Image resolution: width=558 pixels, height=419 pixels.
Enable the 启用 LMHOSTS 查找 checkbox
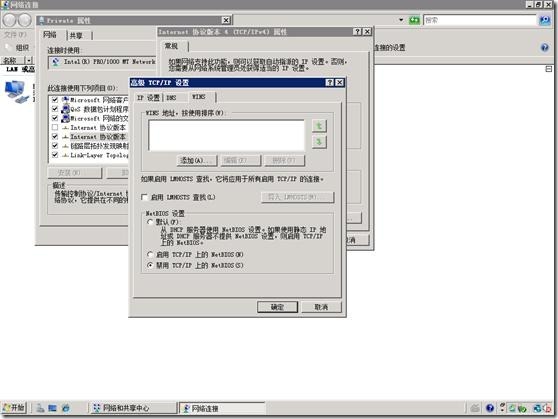[x=144, y=197]
